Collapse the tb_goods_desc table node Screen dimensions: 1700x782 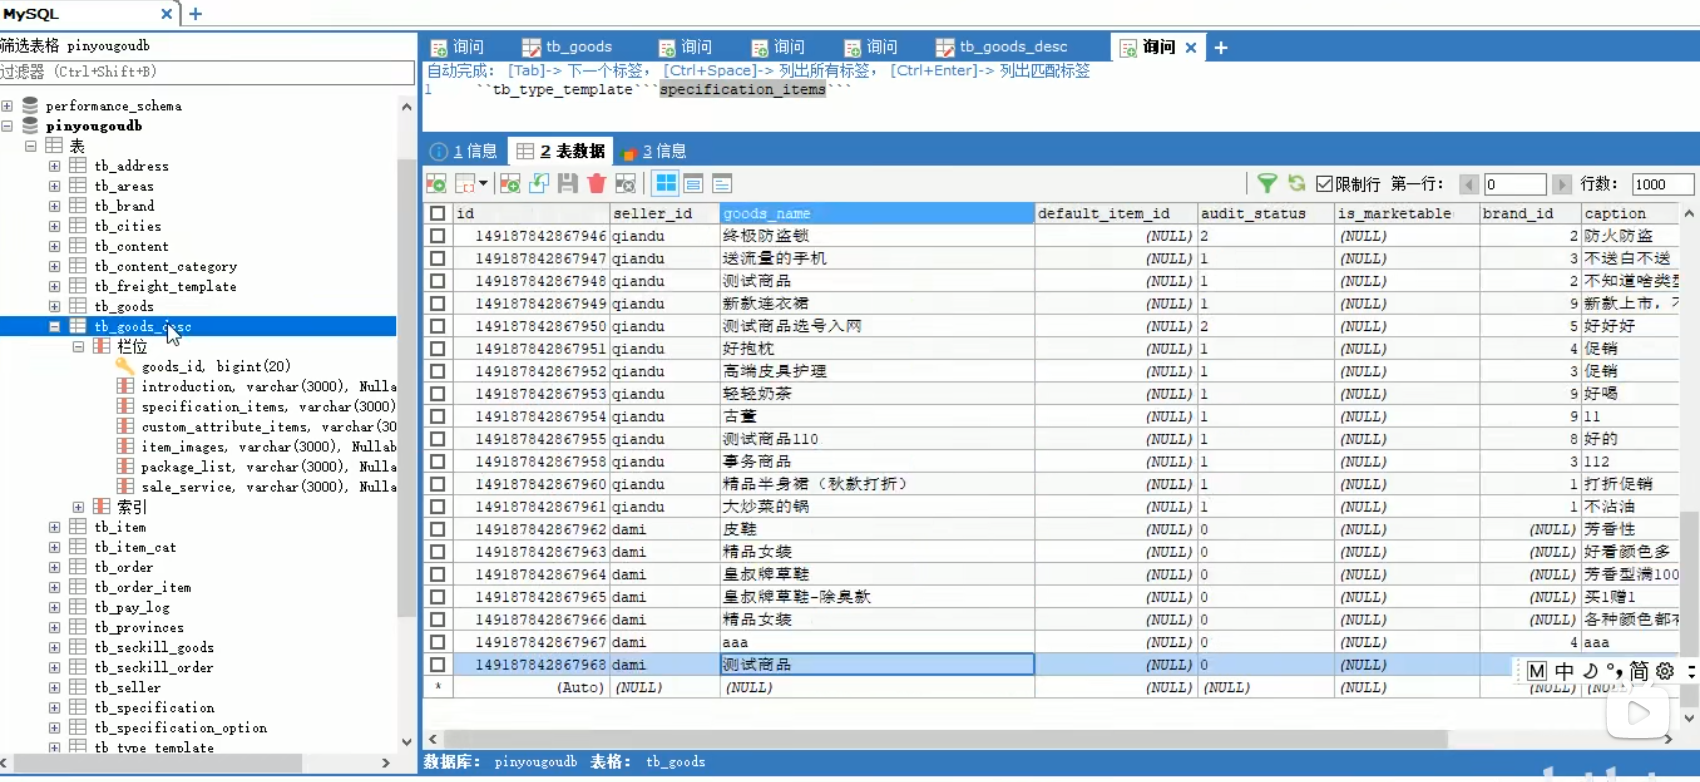pos(55,326)
